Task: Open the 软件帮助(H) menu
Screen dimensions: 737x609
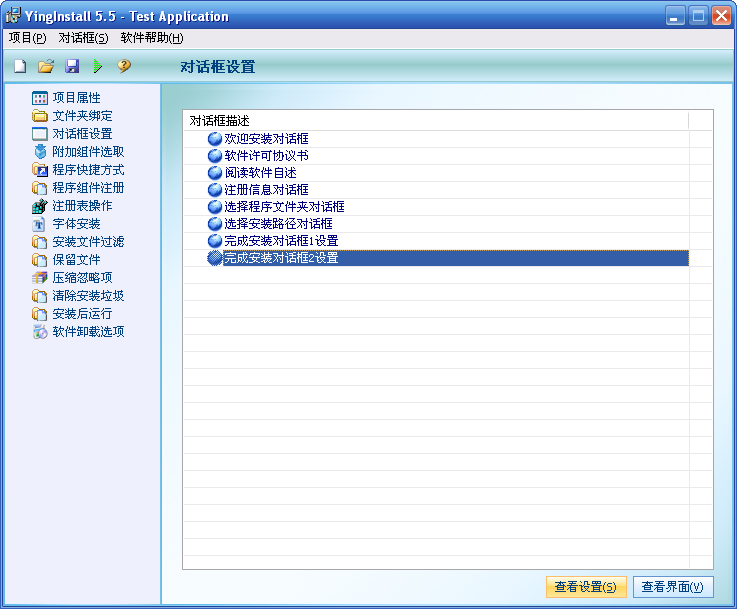Action: tap(152, 38)
